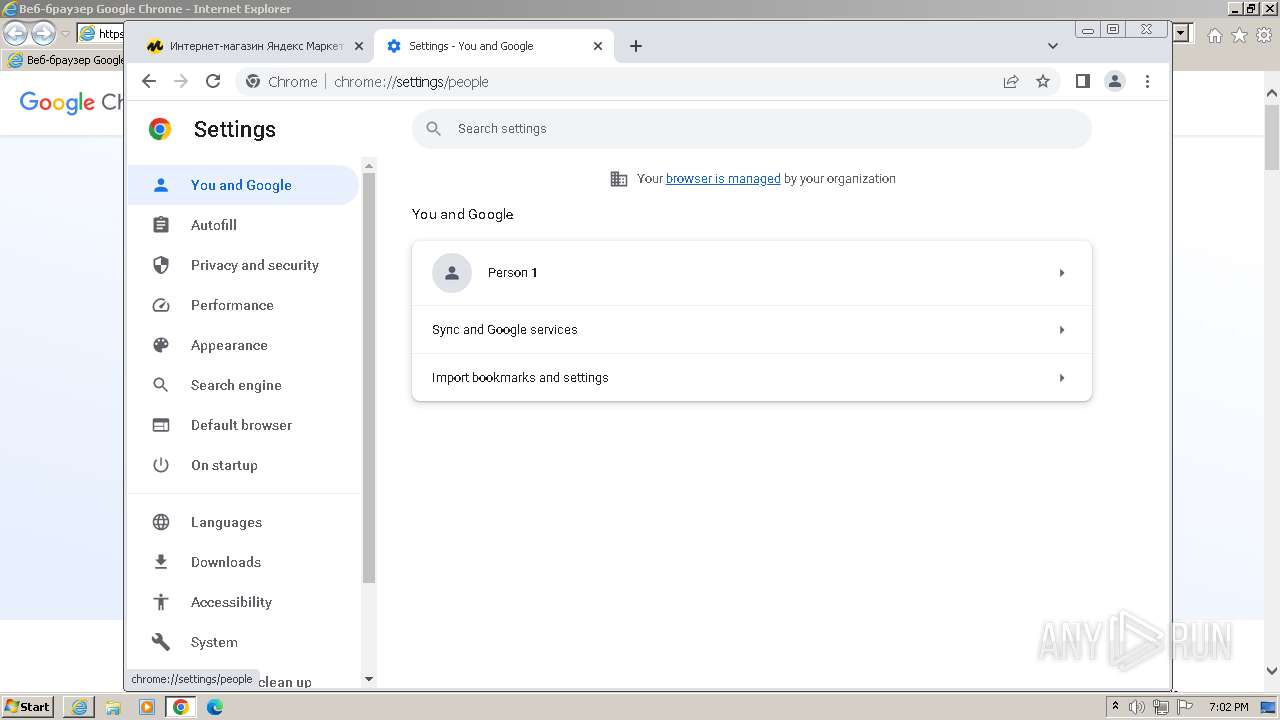The height and width of the screenshot is (720, 1280).
Task: Click Internet Explorer back button
Action: click(x=15, y=34)
